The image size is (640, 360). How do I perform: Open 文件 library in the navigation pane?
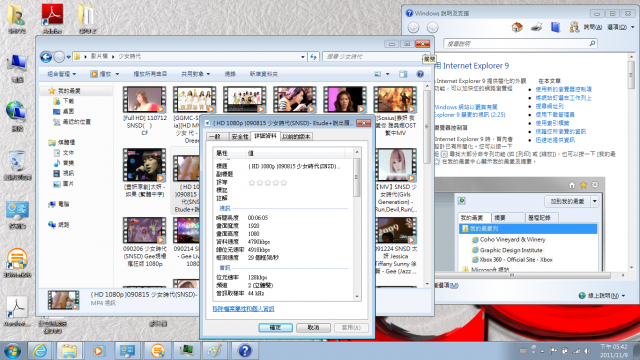point(68,153)
